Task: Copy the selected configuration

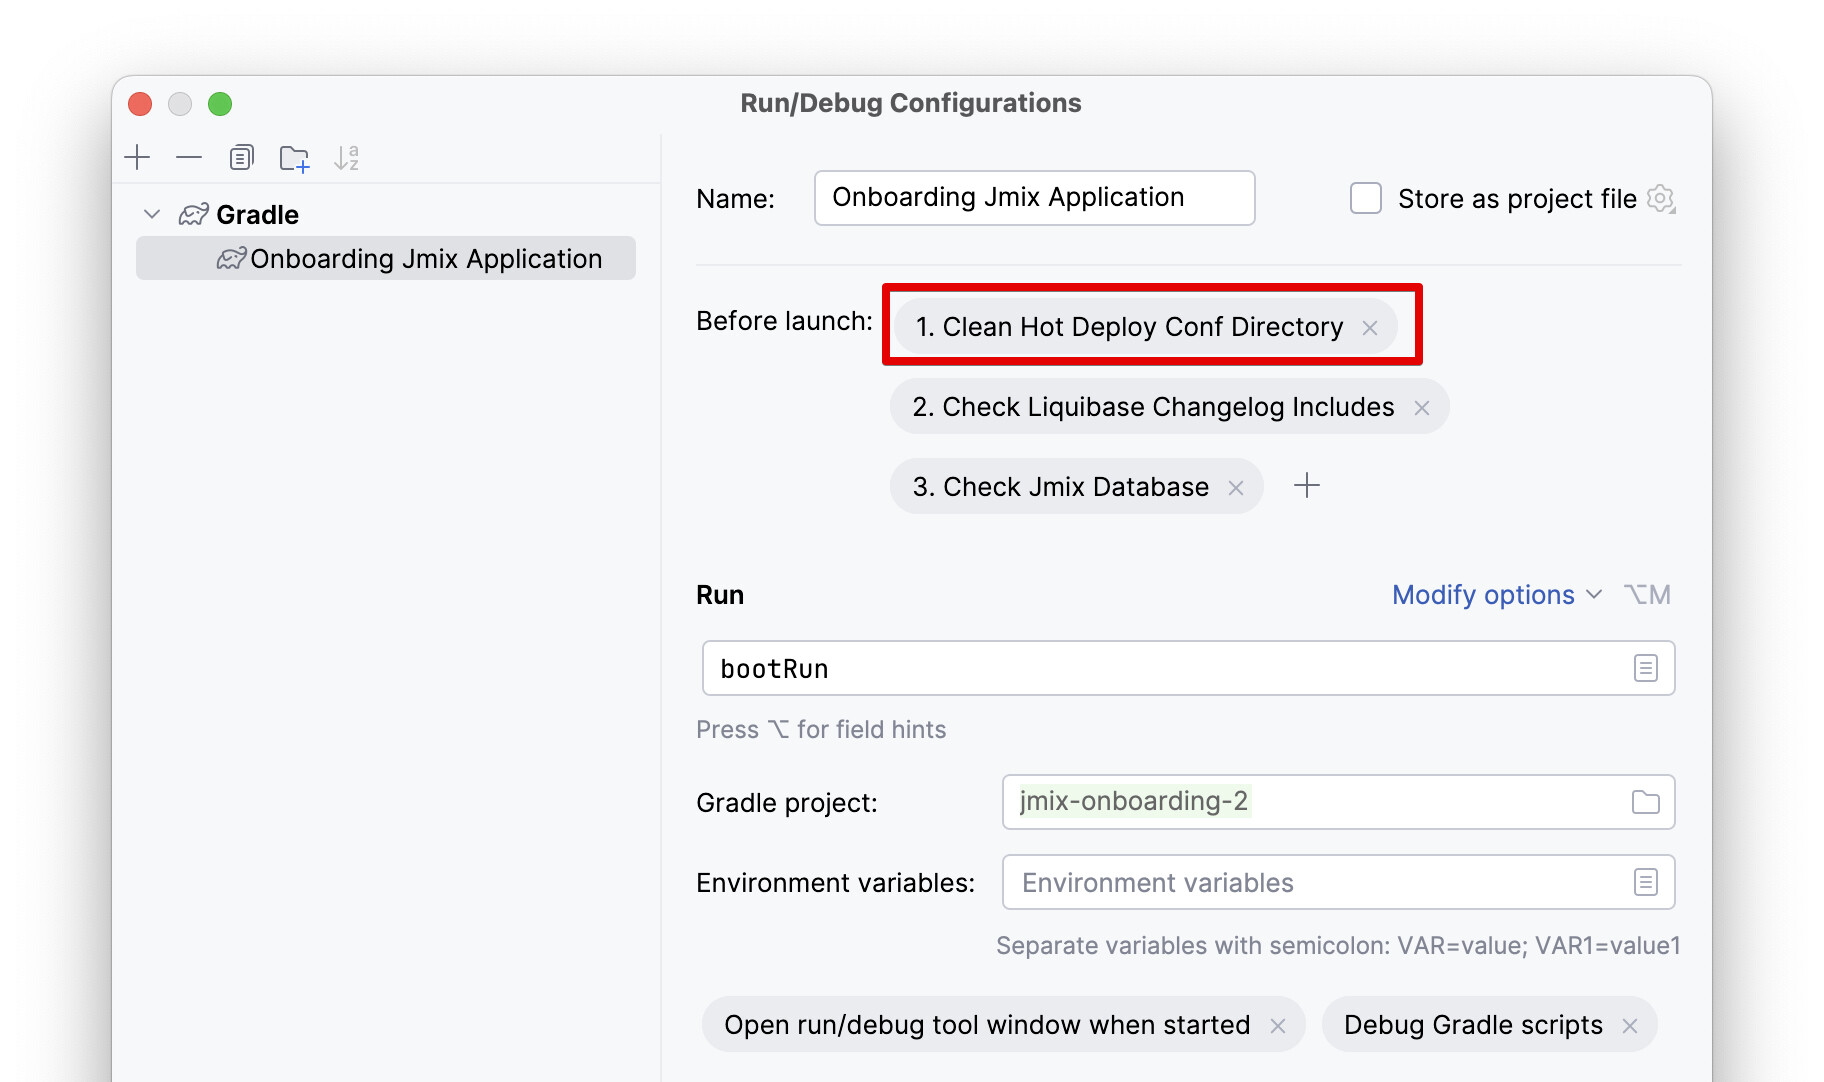Action: (241, 157)
